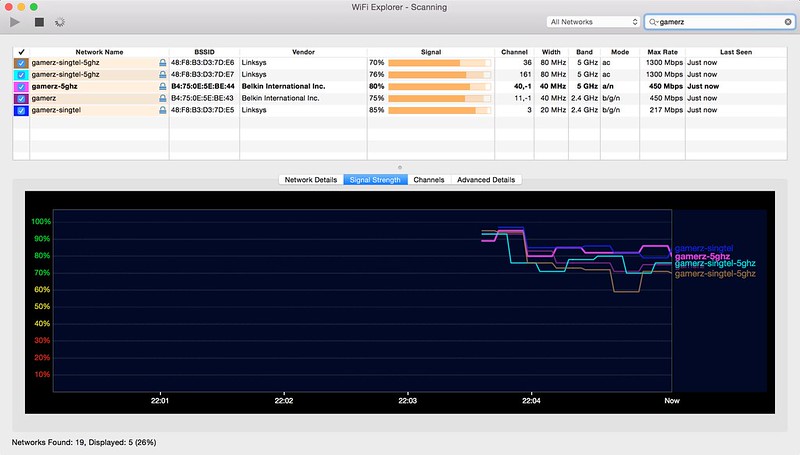Uncheck the orange gamerz-singtel-5ghz network checkbox
This screenshot has width=800, height=455.
pos(21,63)
